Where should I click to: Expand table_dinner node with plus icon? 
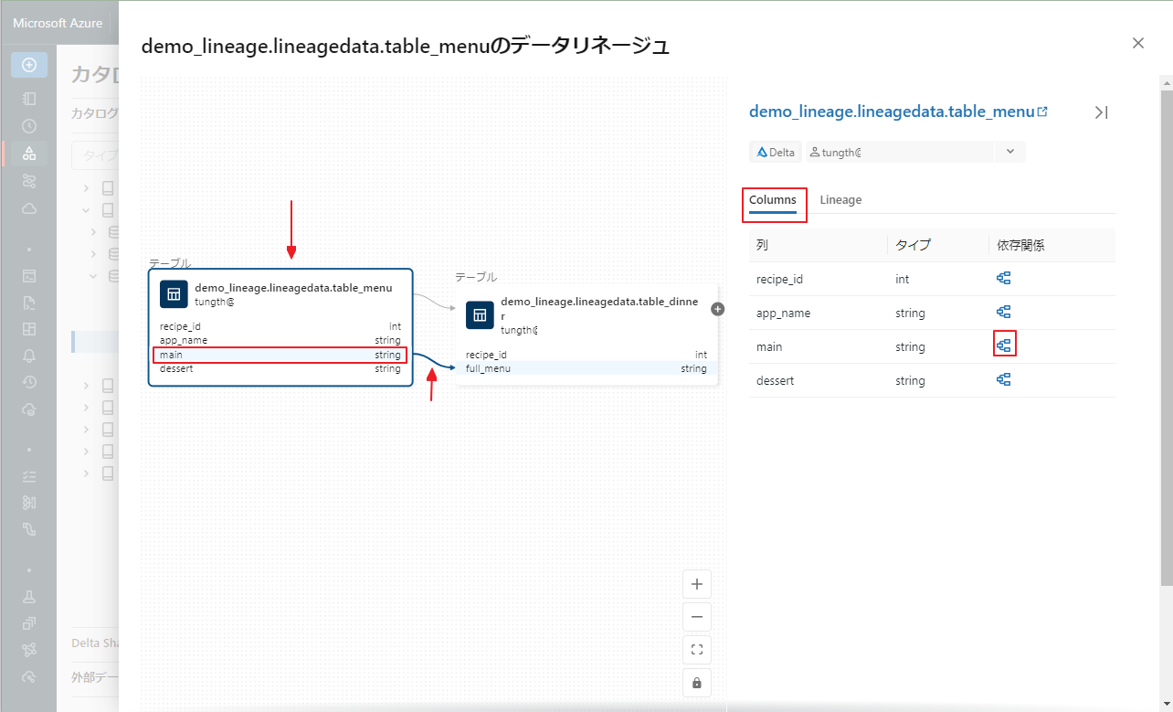717,309
